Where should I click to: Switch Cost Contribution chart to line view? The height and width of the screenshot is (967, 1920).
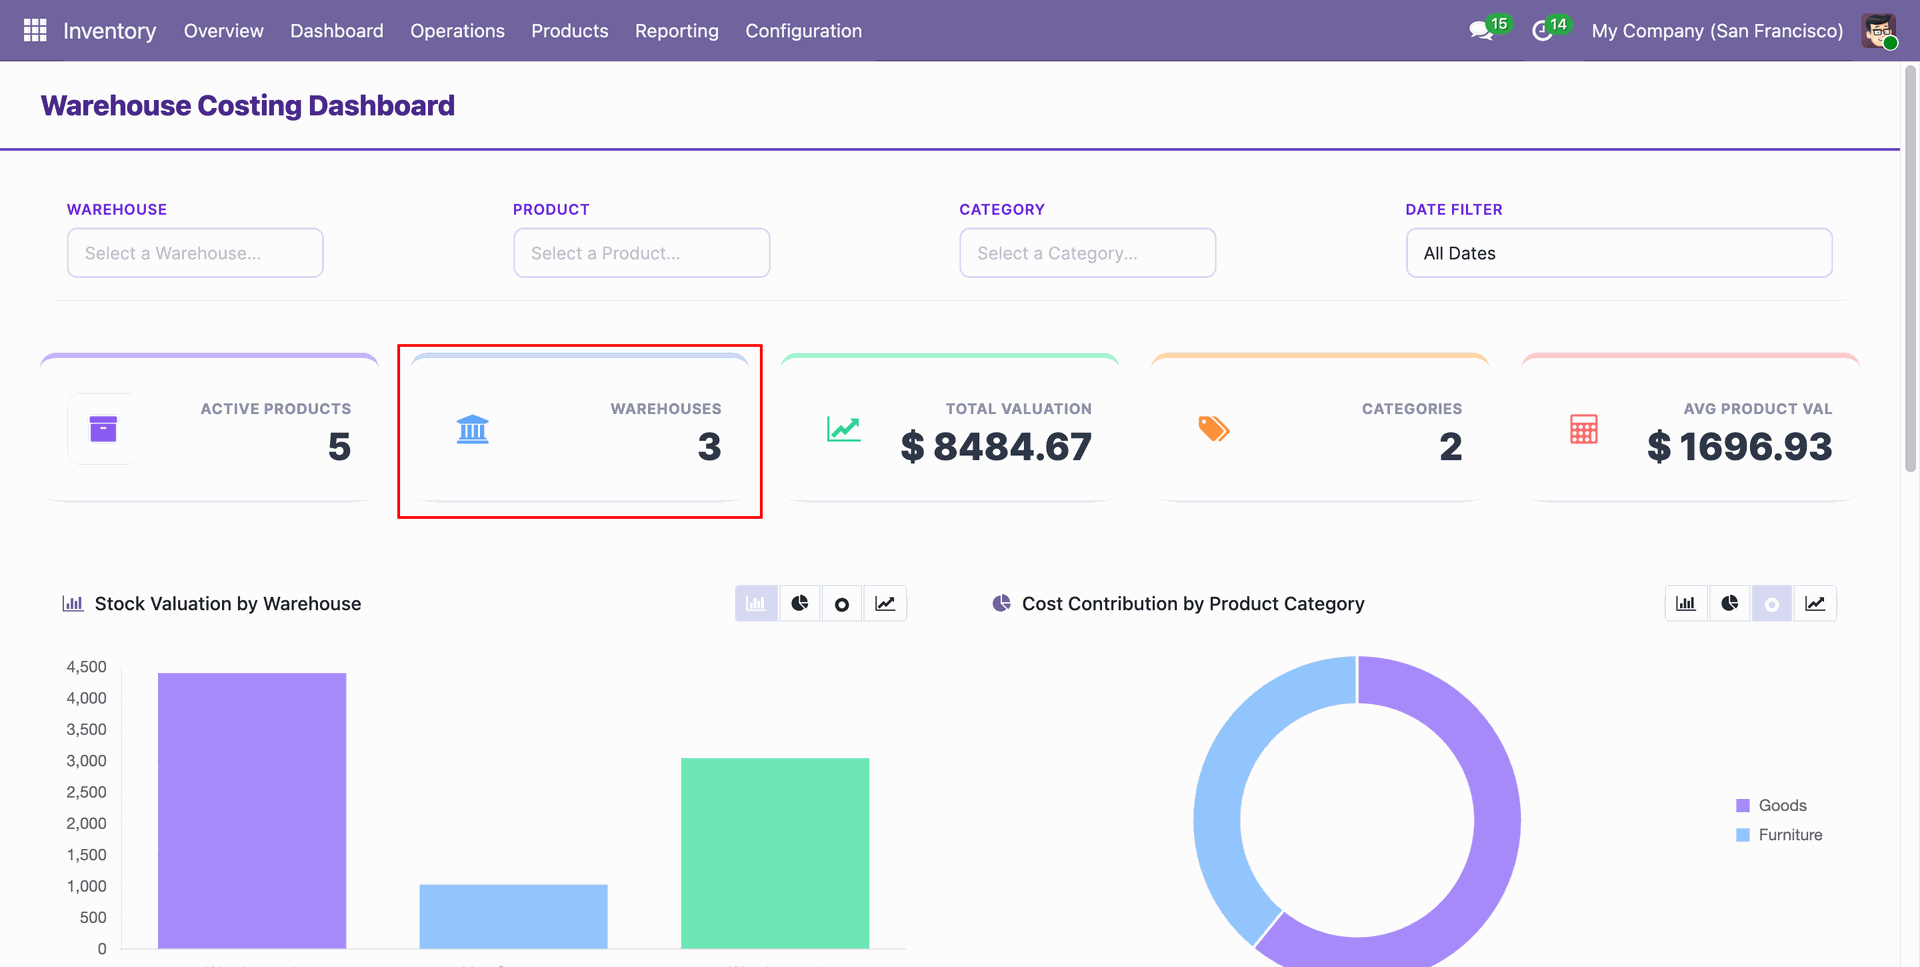1815,604
